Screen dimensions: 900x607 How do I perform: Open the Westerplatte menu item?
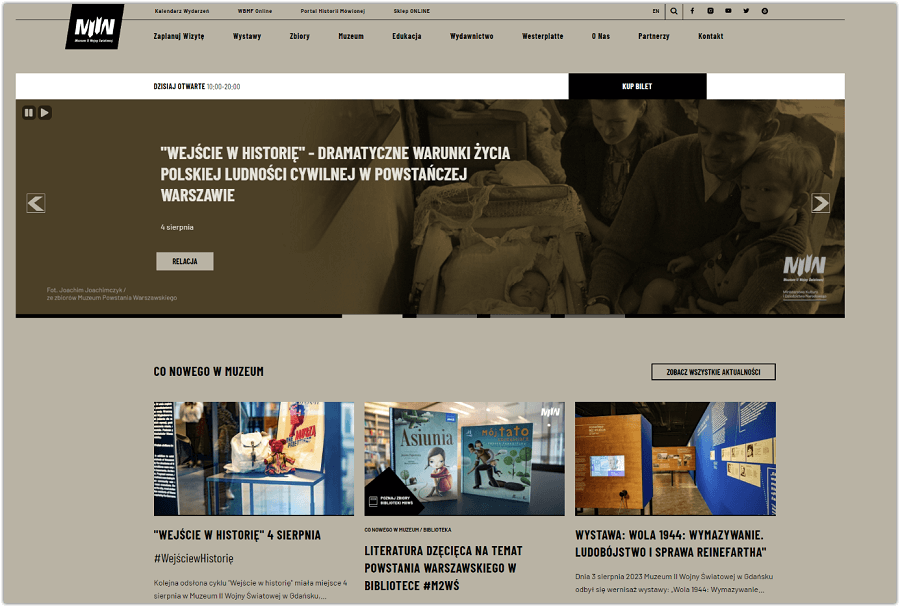[542, 36]
